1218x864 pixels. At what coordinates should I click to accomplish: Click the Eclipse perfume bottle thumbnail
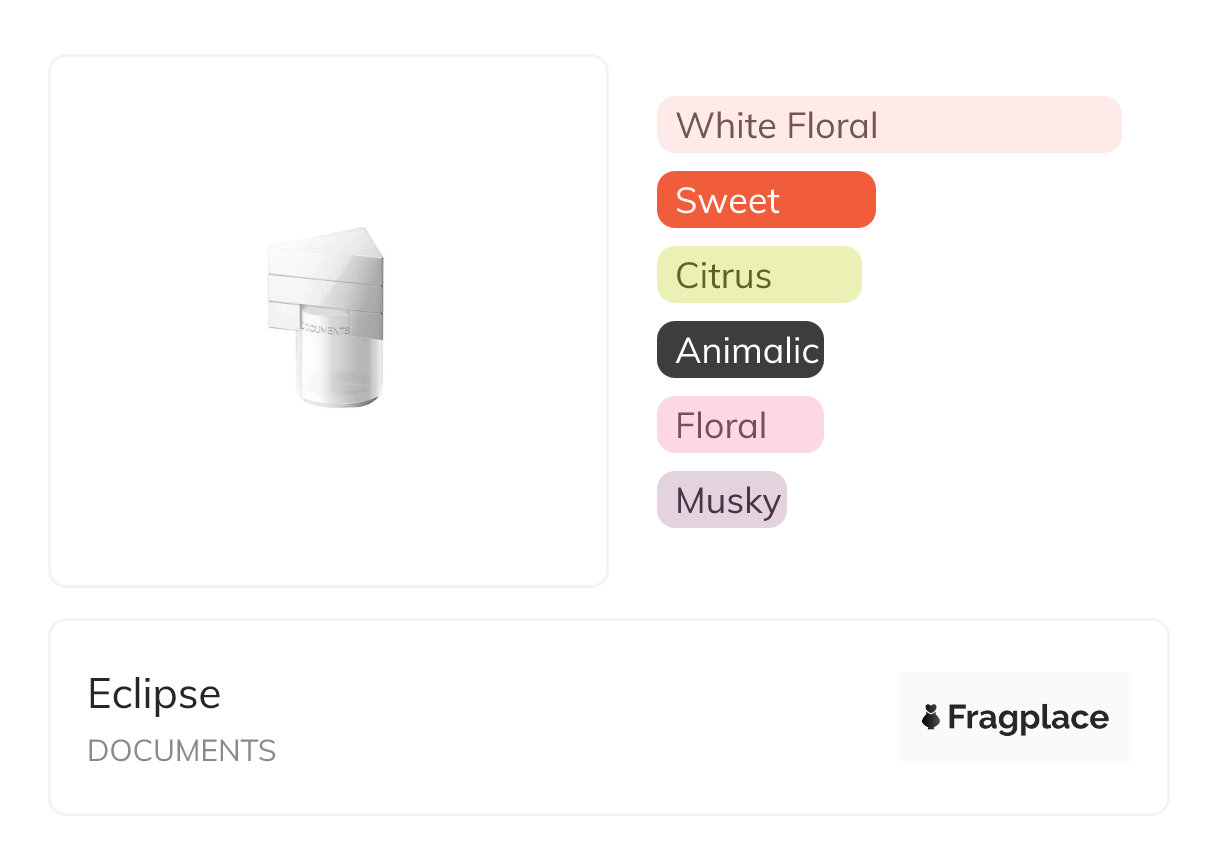coord(326,320)
